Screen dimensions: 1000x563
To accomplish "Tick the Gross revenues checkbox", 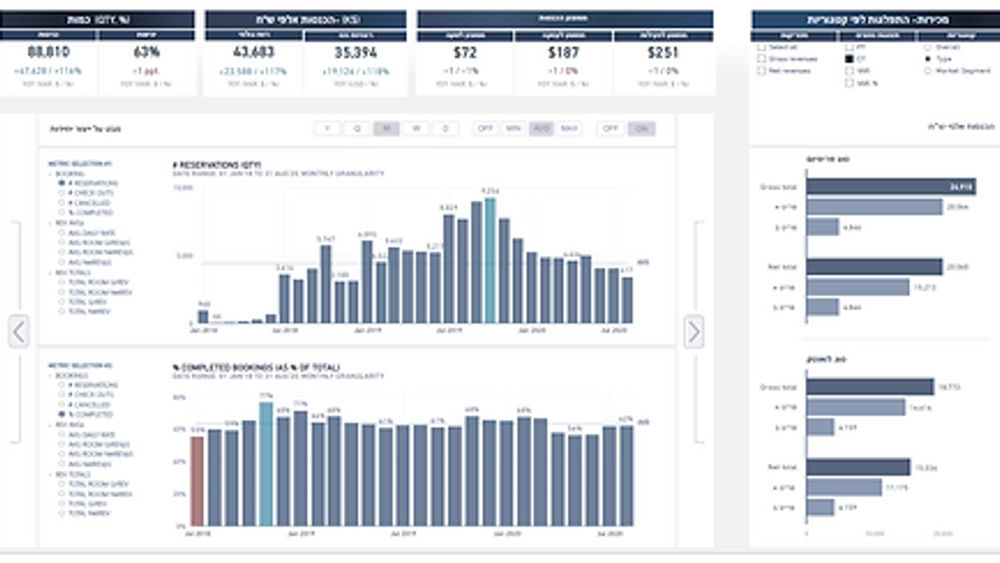I will point(761,59).
